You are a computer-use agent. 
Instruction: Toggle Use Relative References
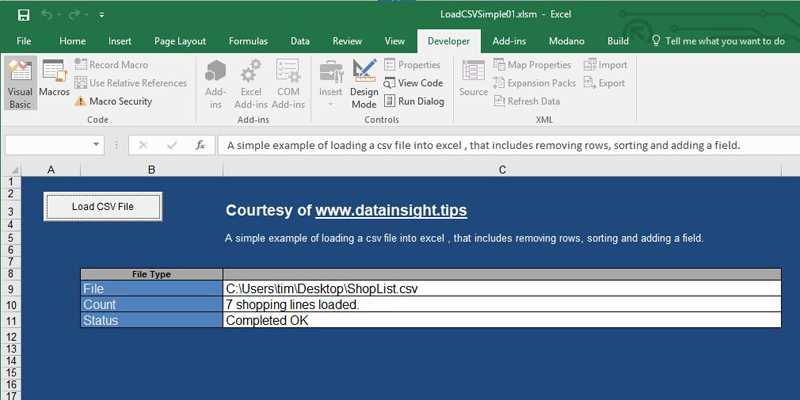point(131,83)
